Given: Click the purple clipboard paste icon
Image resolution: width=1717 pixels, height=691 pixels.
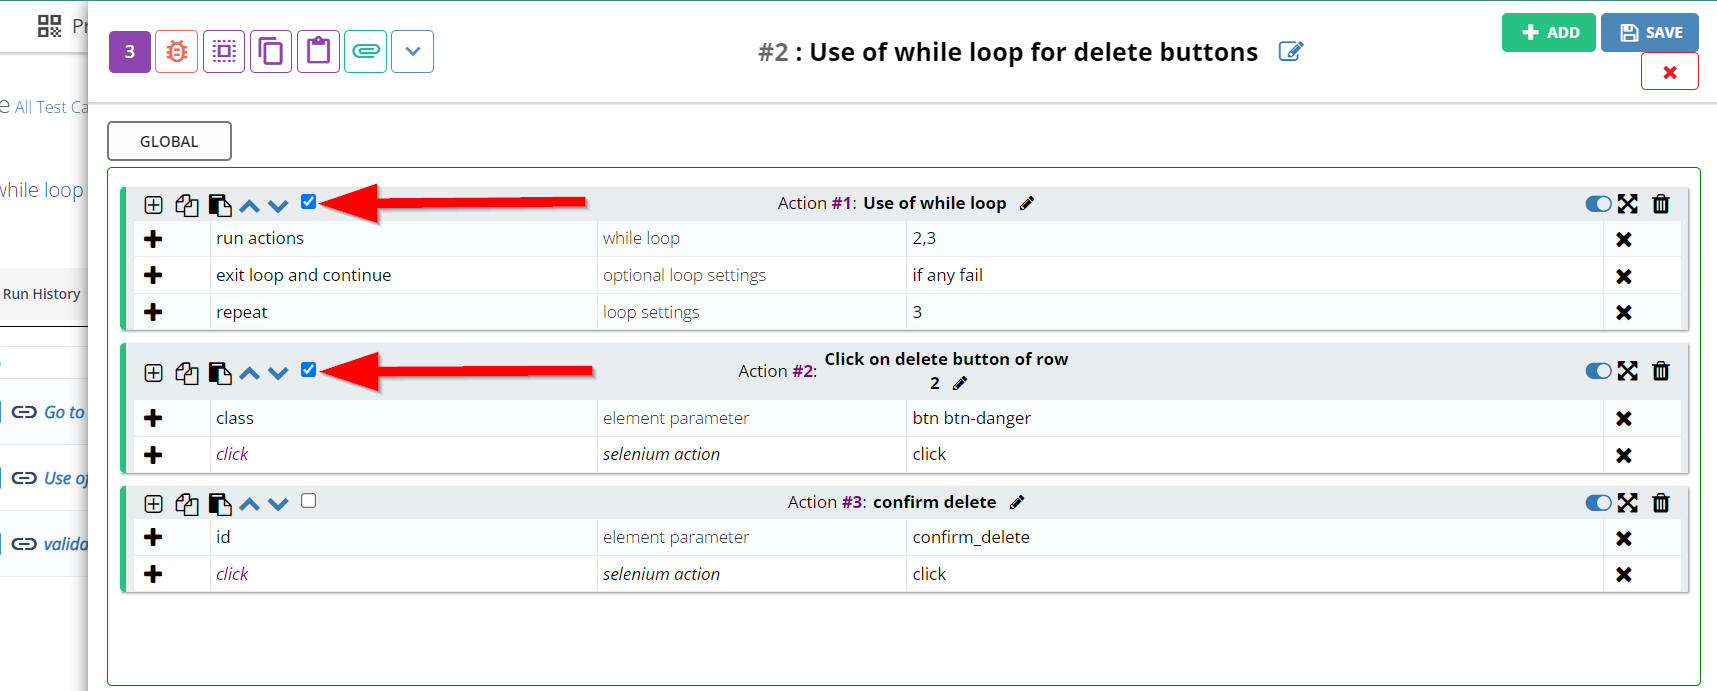Looking at the screenshot, I should (x=318, y=52).
